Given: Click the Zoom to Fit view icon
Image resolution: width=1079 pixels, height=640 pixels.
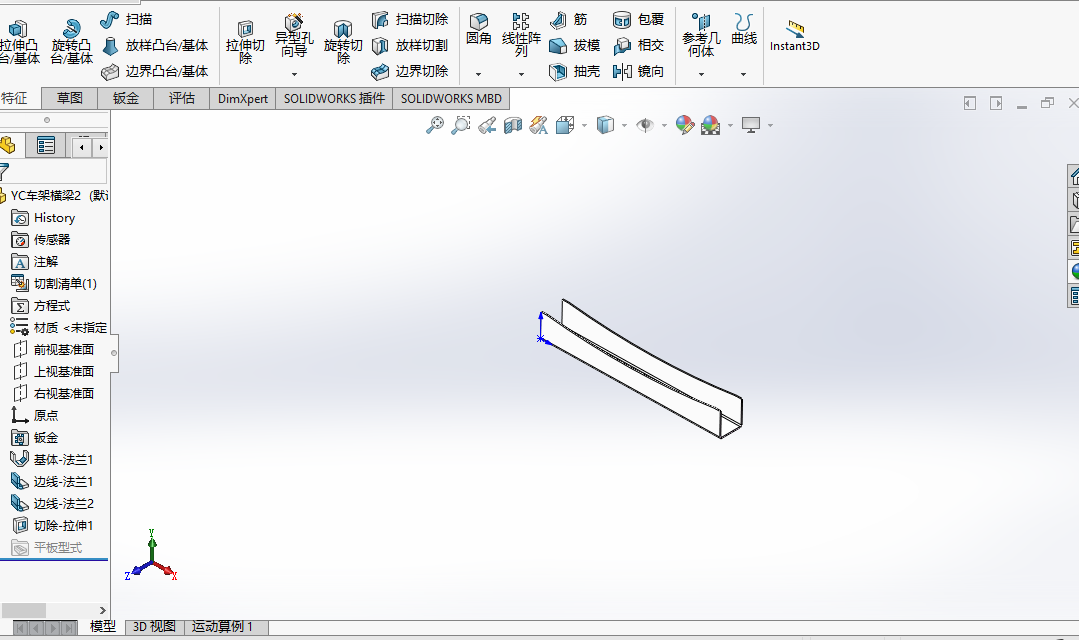Looking at the screenshot, I should [435, 125].
